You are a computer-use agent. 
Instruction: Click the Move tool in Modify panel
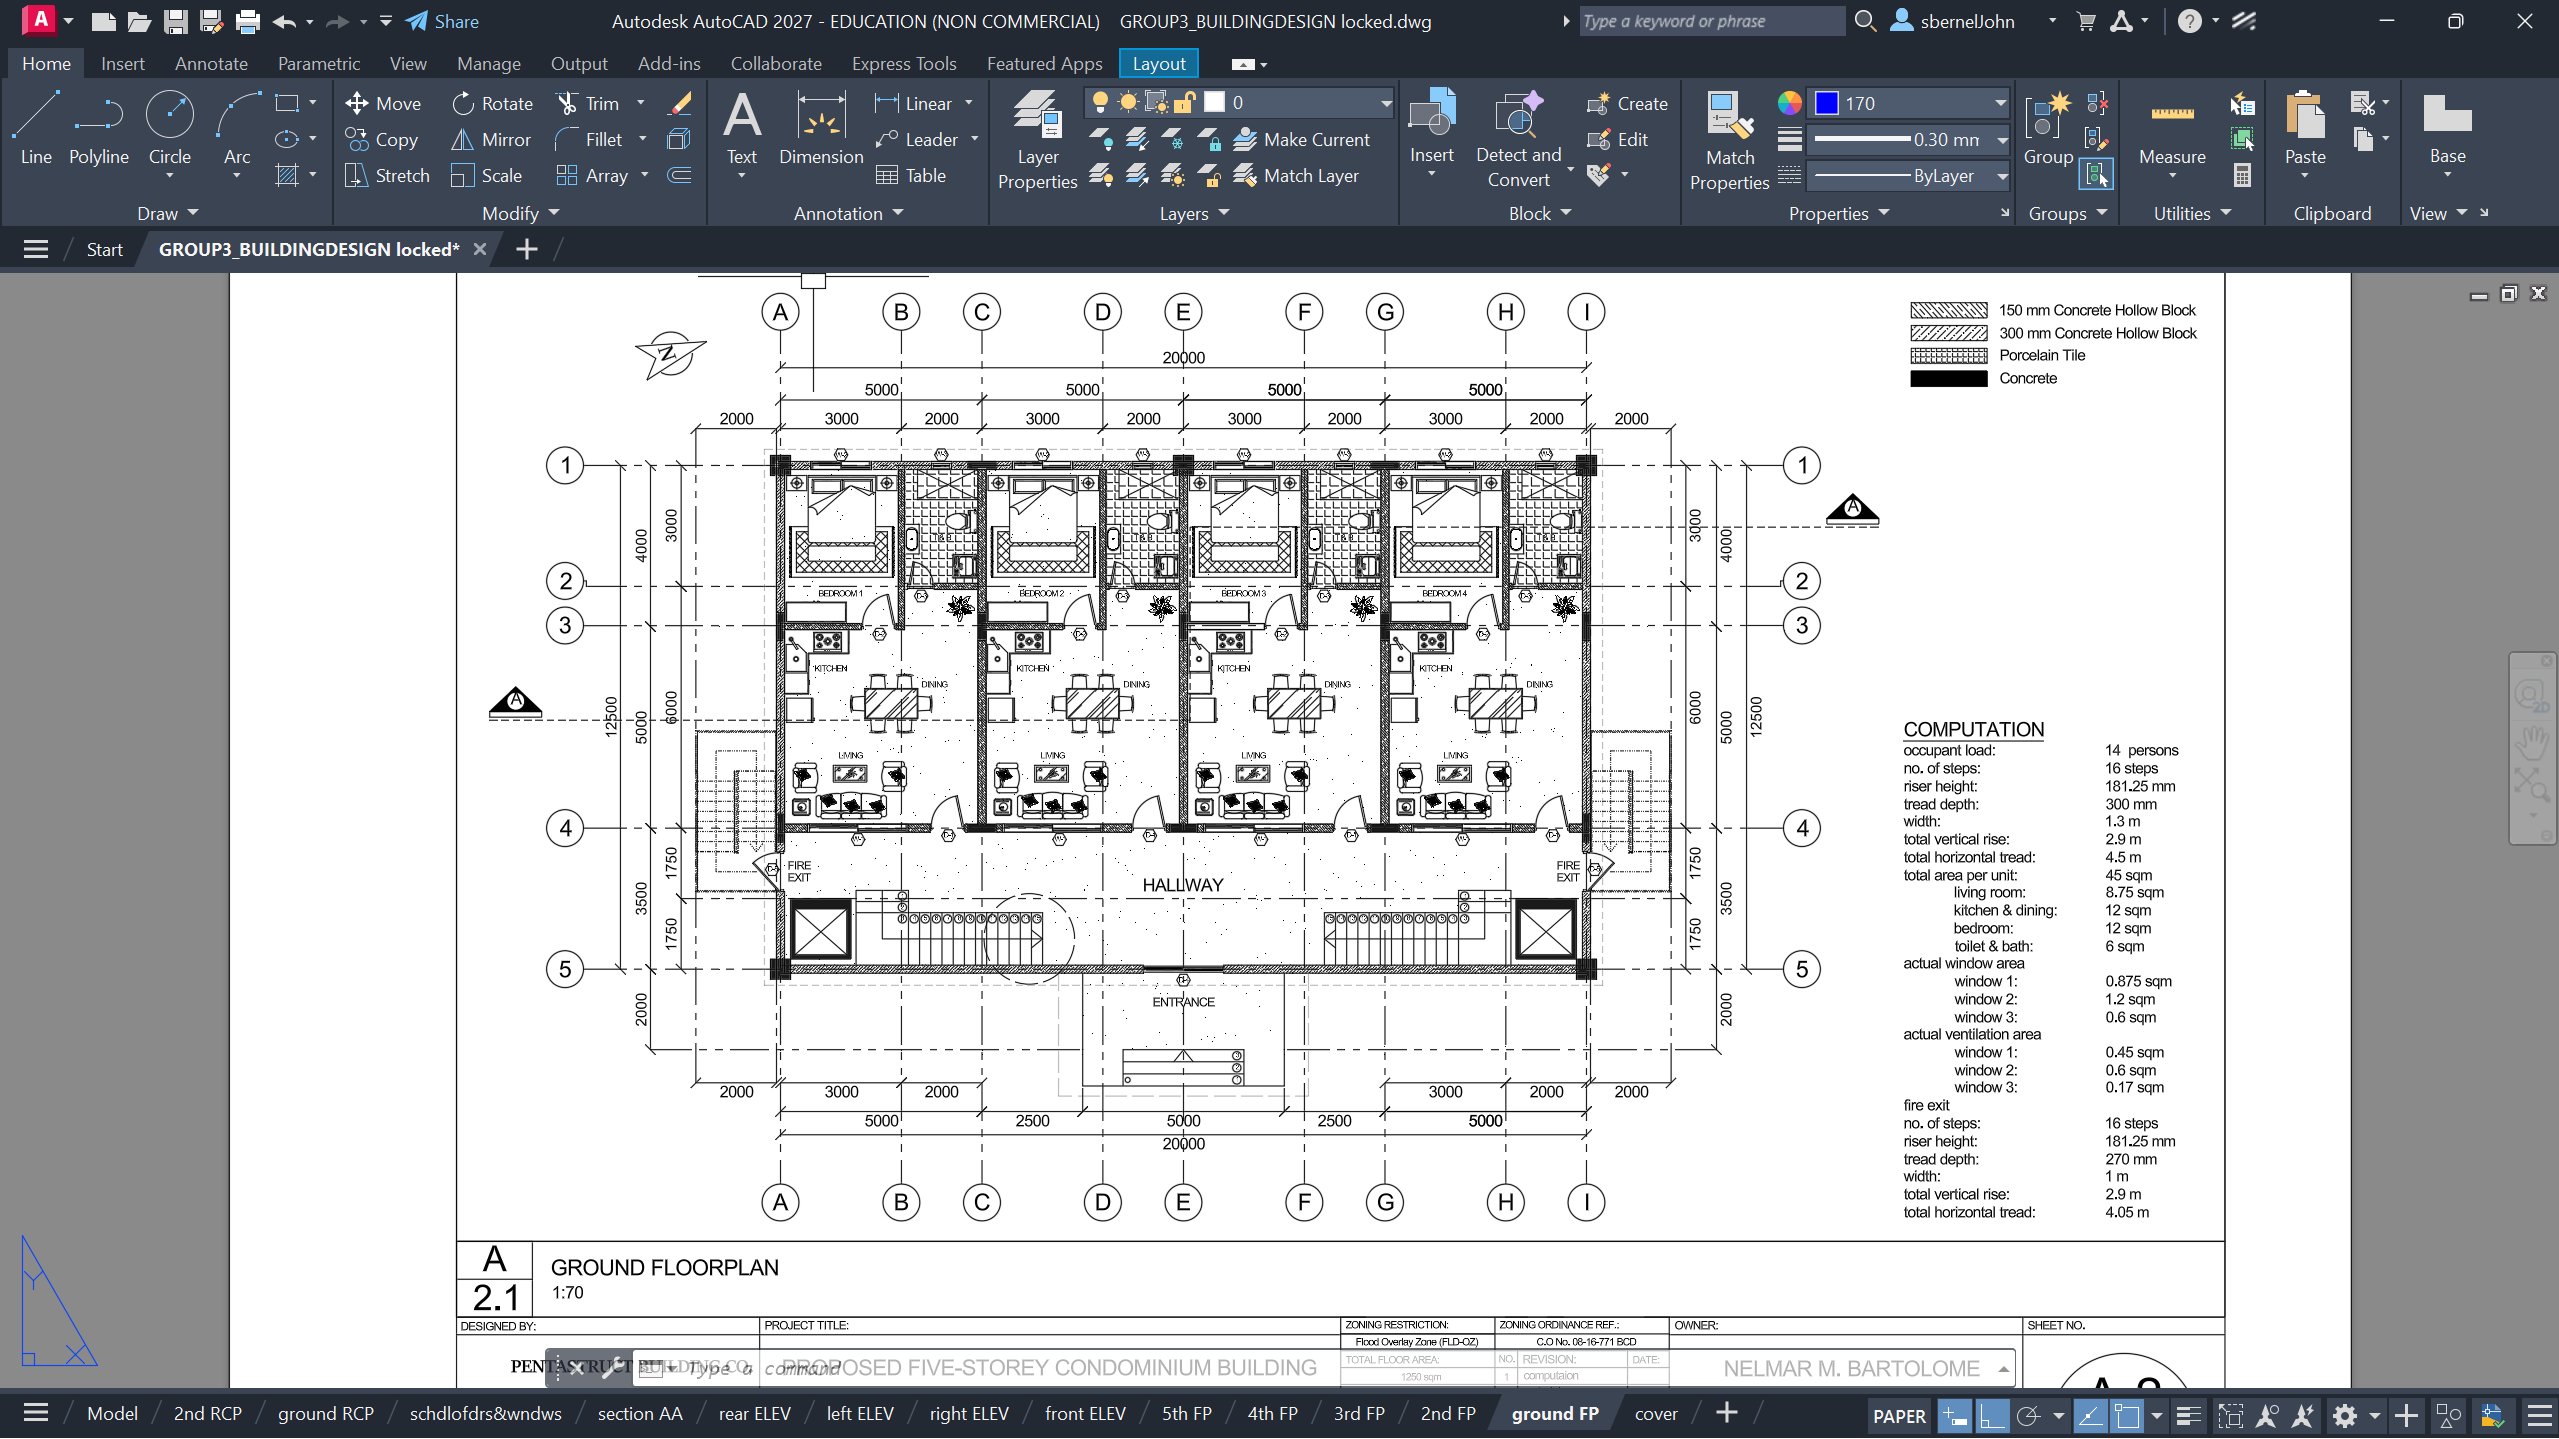coord(383,103)
